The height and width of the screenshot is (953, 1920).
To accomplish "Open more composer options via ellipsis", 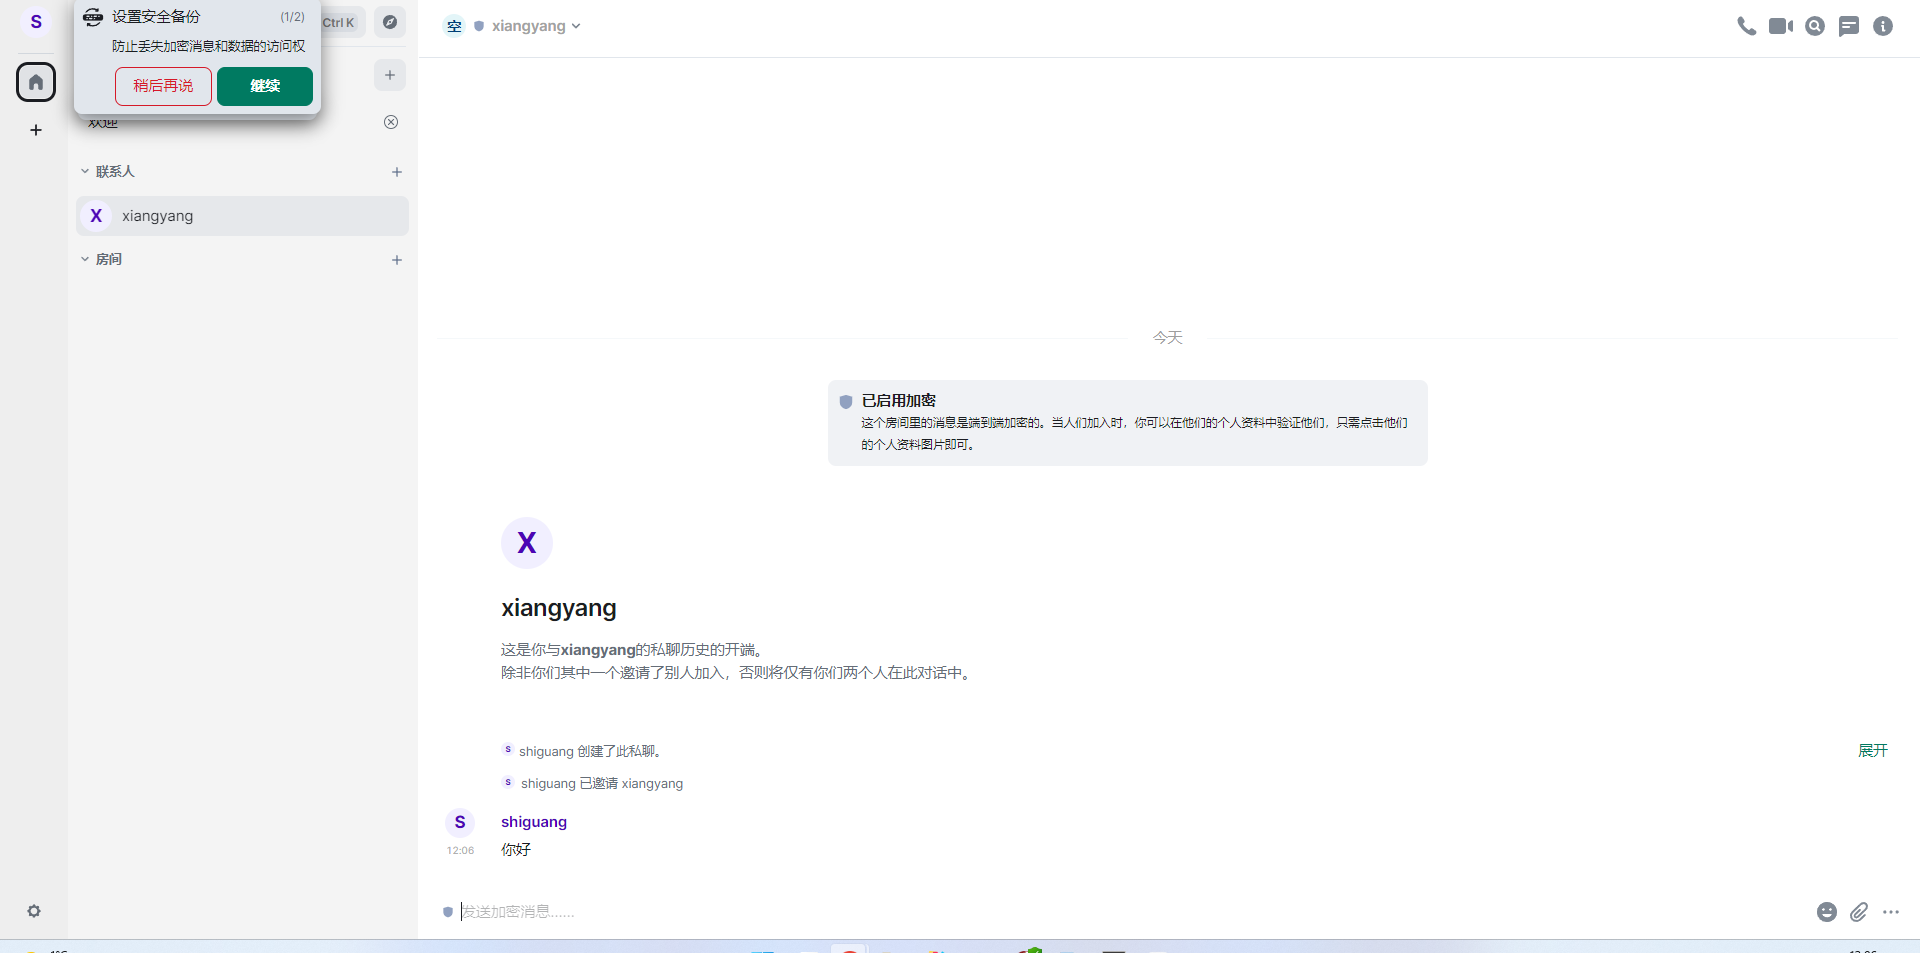I will pyautogui.click(x=1892, y=911).
